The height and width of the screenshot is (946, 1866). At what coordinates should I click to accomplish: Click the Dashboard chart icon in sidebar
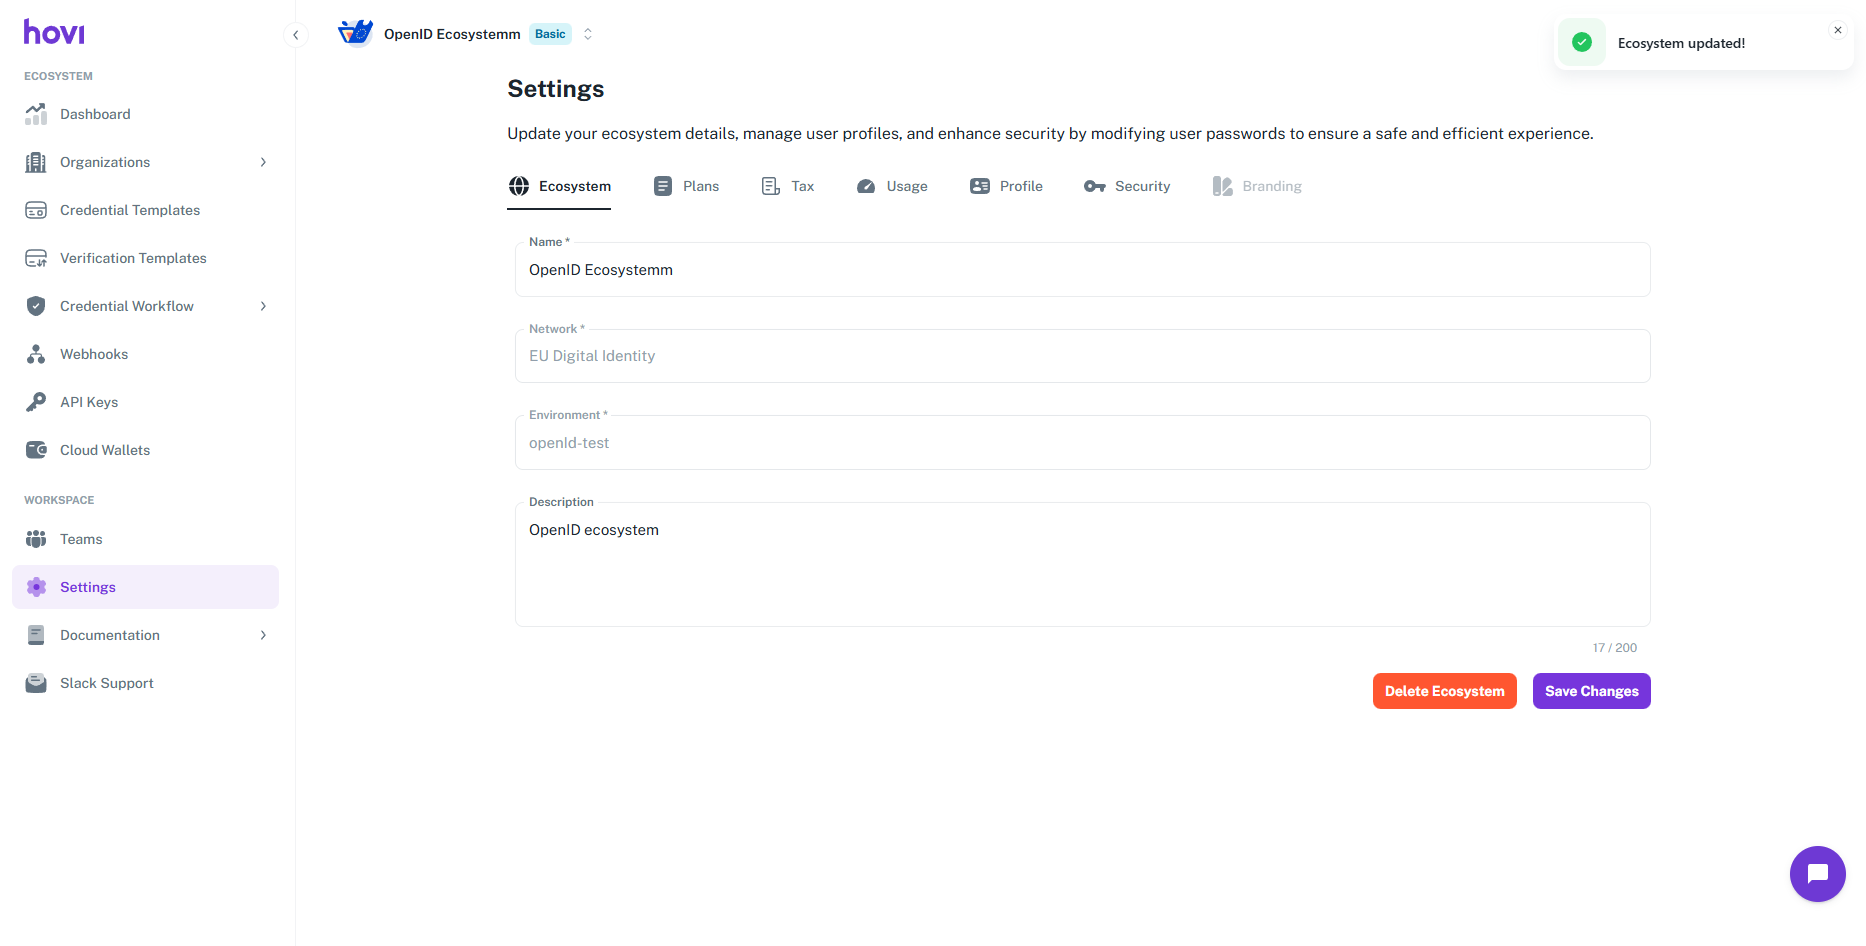click(36, 114)
